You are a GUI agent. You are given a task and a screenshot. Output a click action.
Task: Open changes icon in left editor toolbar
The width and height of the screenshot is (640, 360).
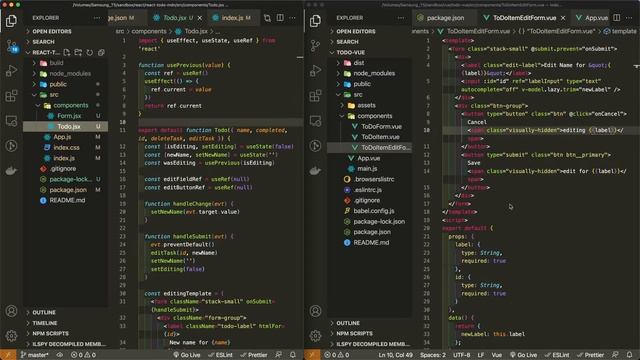(x=267, y=18)
